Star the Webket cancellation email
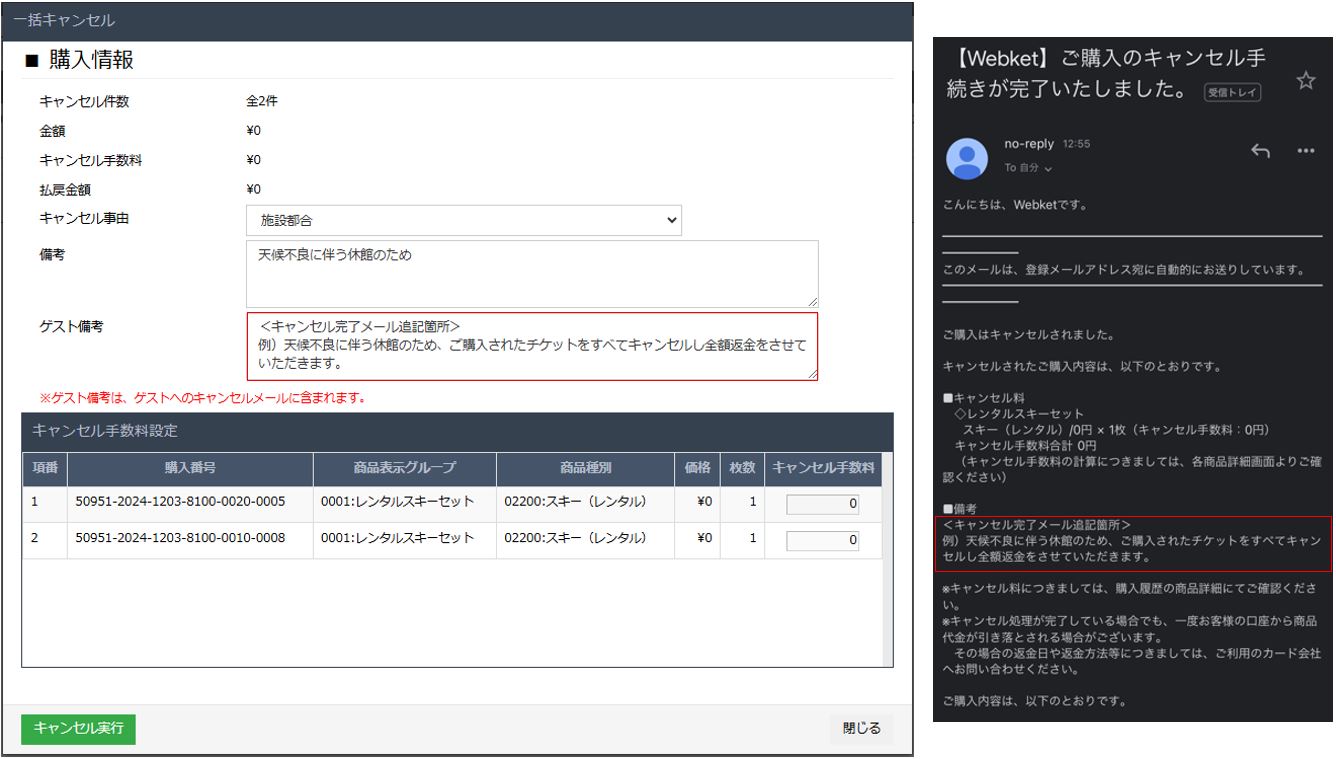Image resolution: width=1336 pixels, height=759 pixels. coord(1305,81)
